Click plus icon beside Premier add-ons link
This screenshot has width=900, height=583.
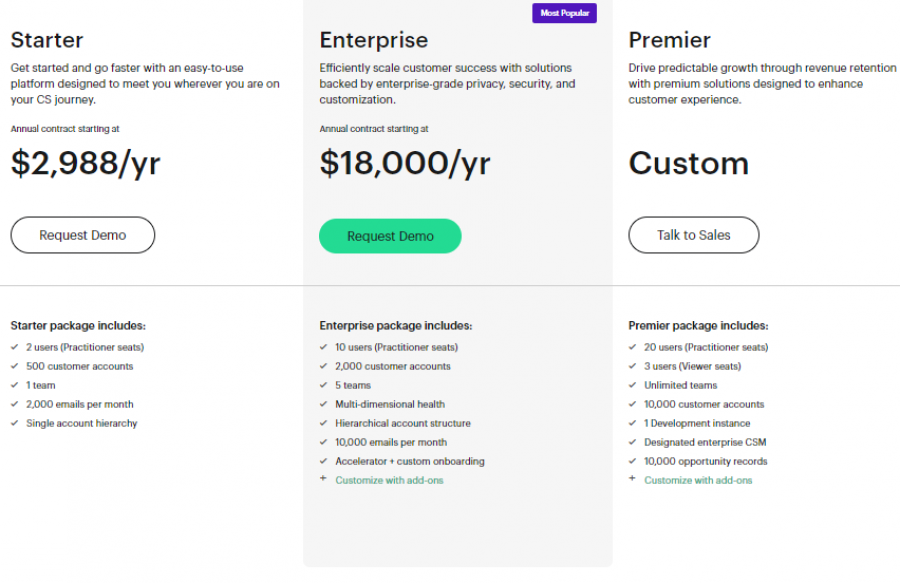pyautogui.click(x=632, y=480)
